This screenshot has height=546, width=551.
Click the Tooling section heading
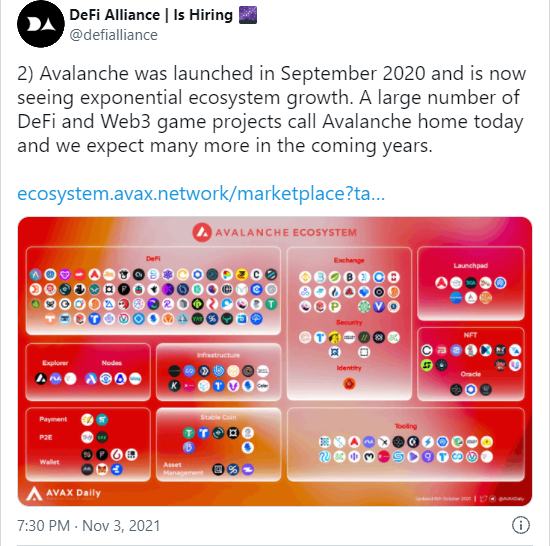[406, 426]
